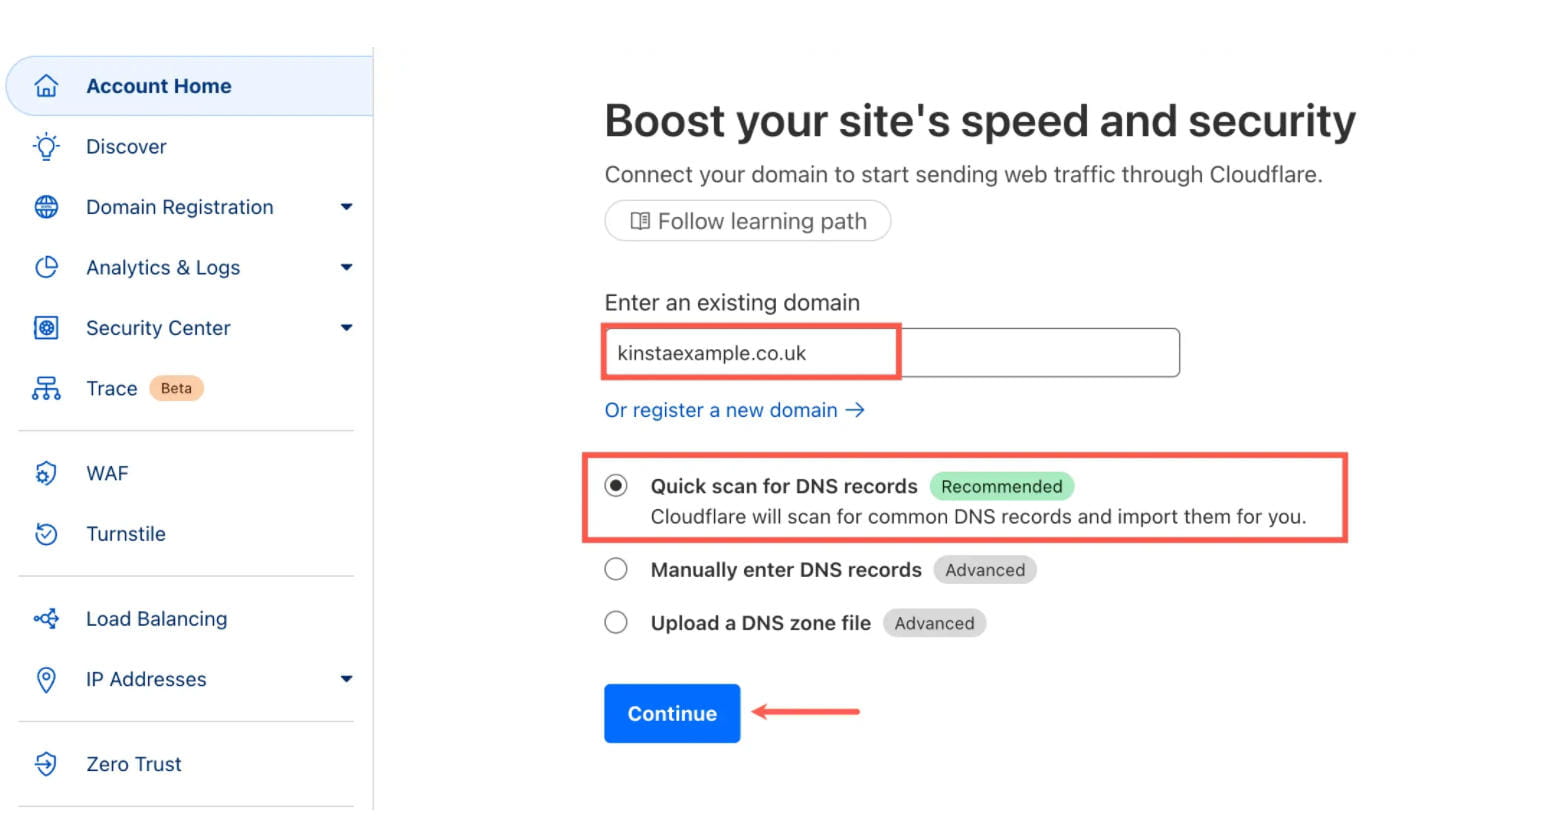Select Quick scan for DNS records radio

(x=616, y=486)
